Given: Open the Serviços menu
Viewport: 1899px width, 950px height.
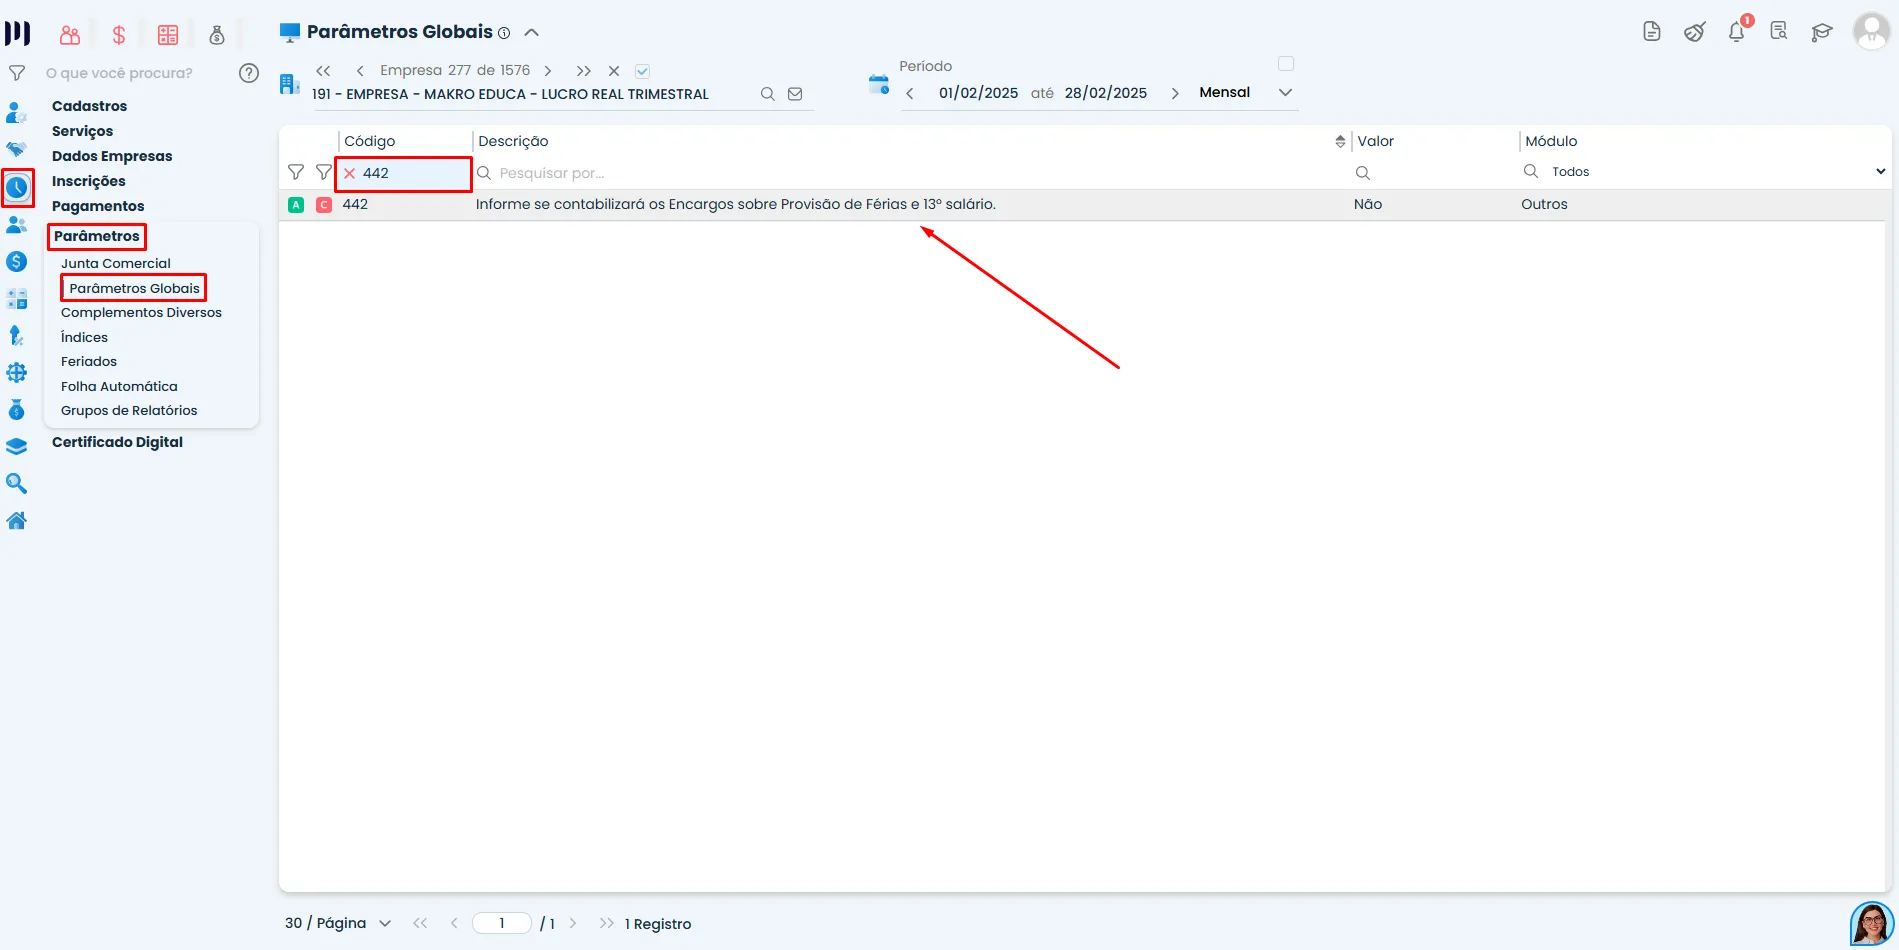Looking at the screenshot, I should click(x=82, y=131).
